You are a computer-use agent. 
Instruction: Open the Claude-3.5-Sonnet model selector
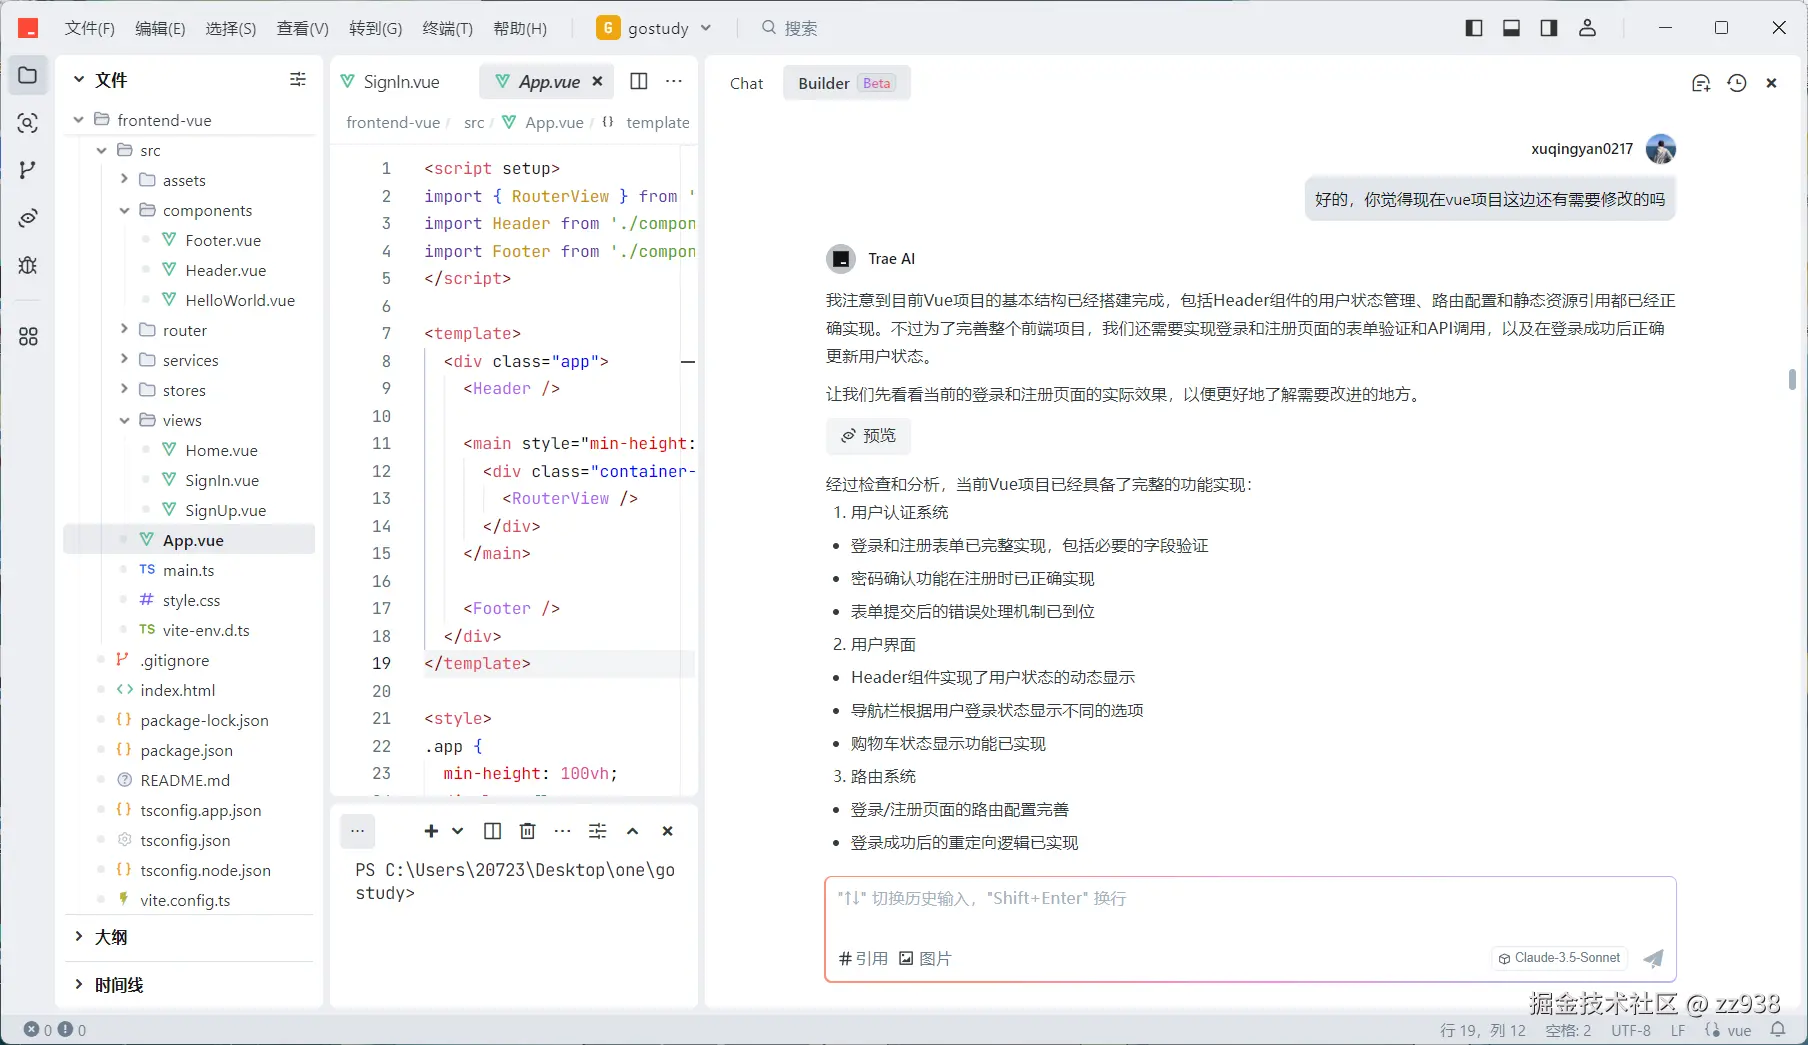pyautogui.click(x=1559, y=958)
